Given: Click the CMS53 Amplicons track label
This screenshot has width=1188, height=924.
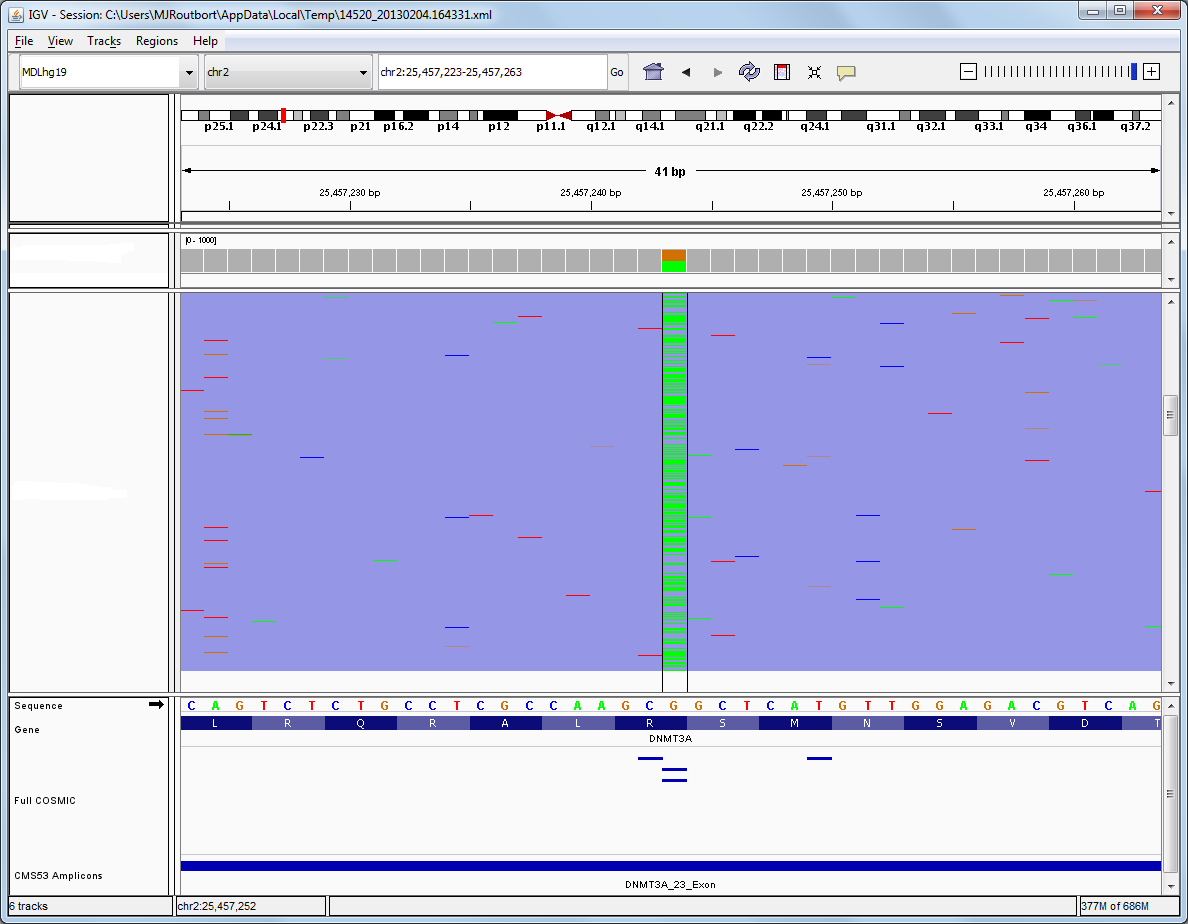Looking at the screenshot, I should [58, 875].
